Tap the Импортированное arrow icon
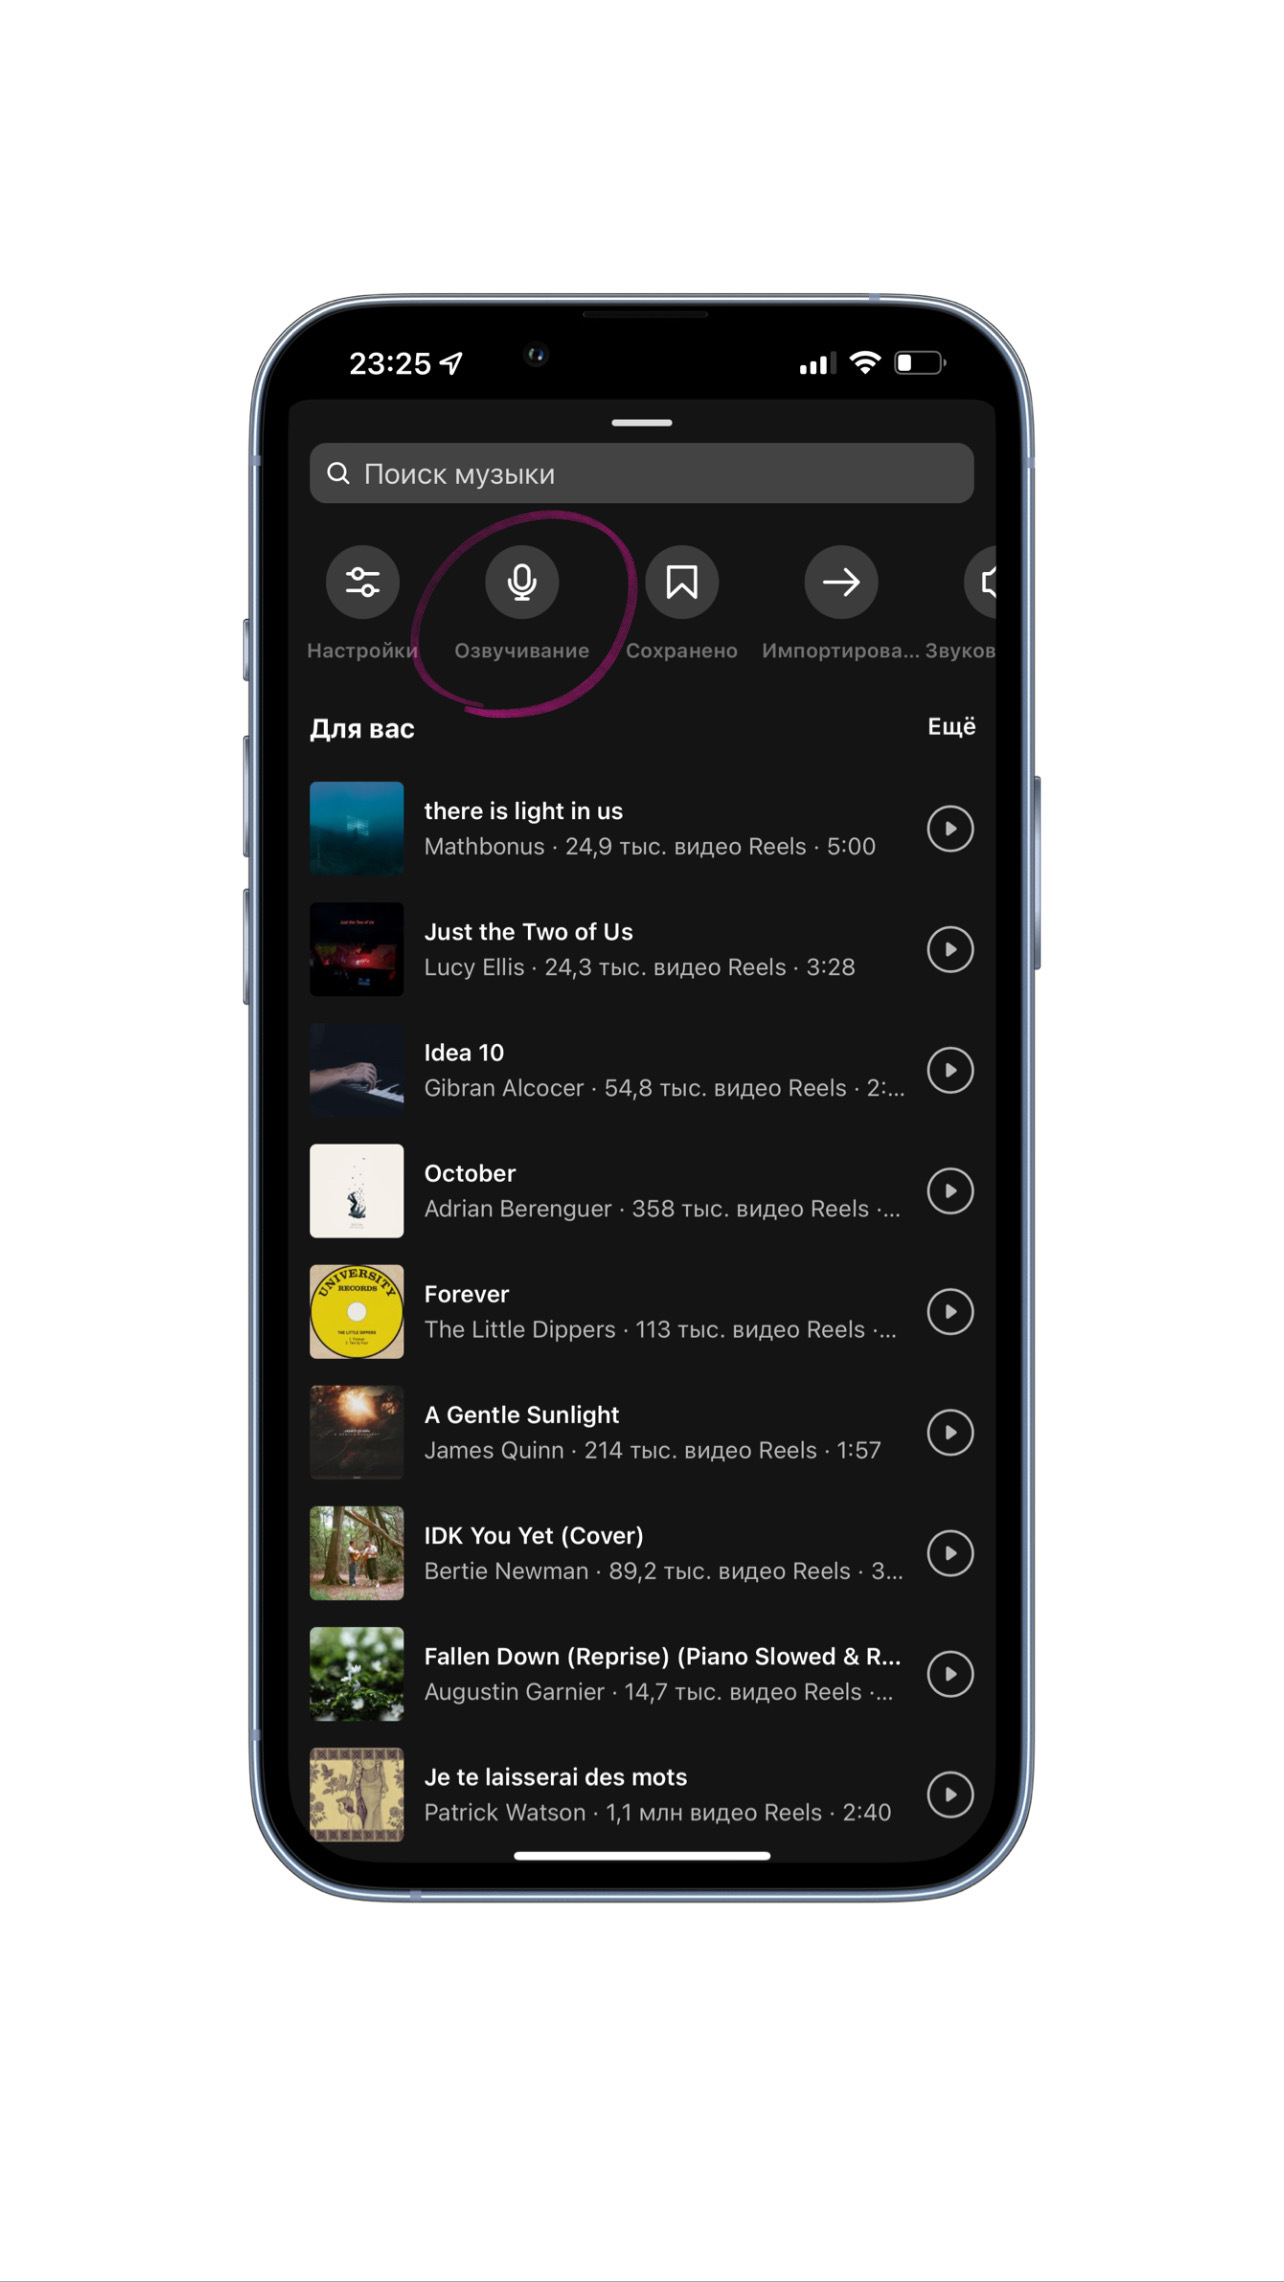Viewport: 1284px width, 2282px height. point(841,582)
